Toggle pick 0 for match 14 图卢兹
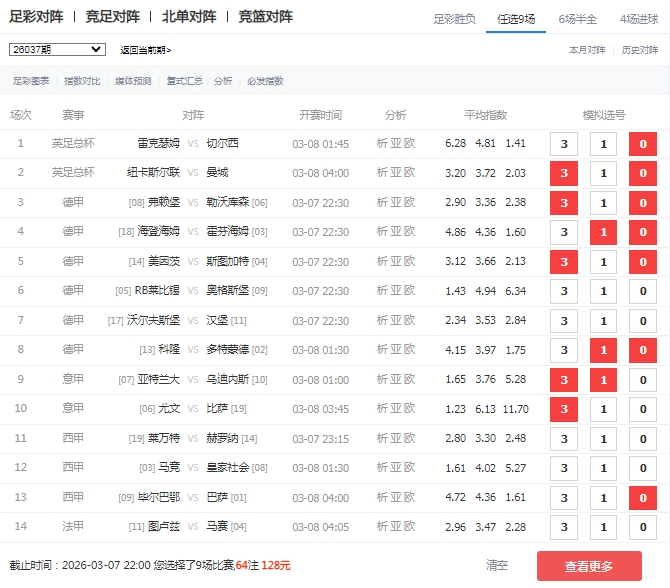 (642, 528)
